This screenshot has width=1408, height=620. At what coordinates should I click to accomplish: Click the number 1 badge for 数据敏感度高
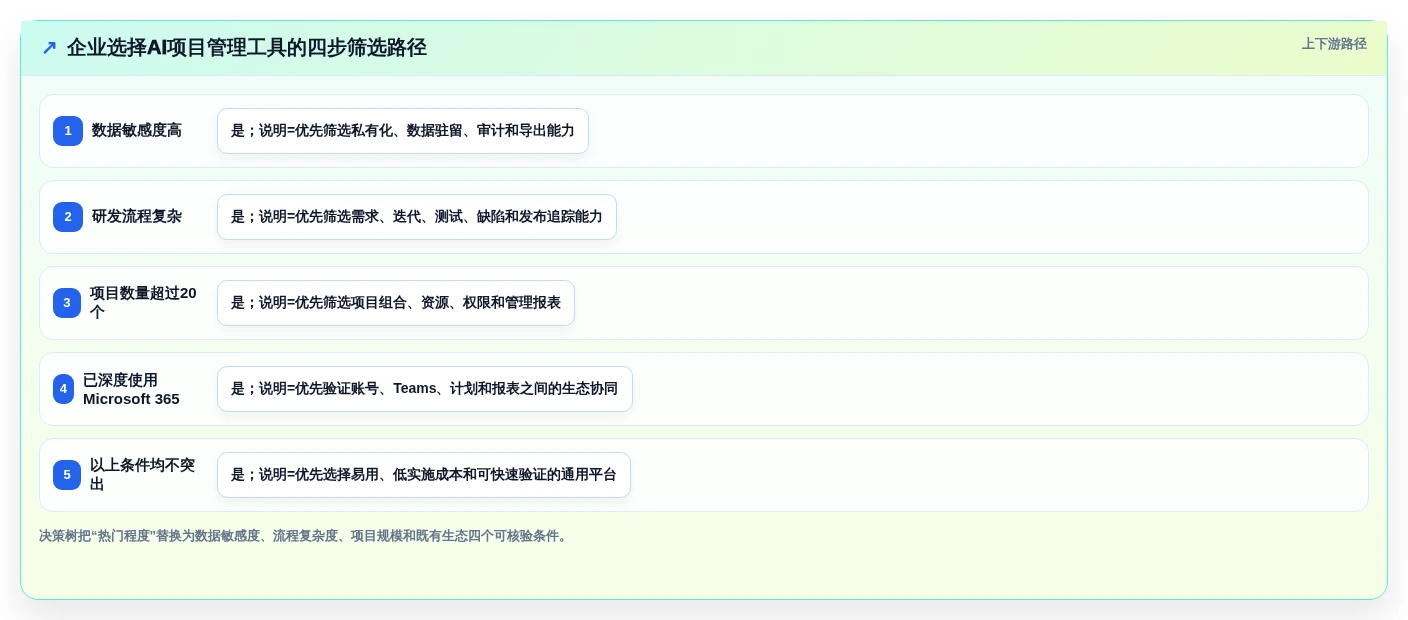point(68,131)
